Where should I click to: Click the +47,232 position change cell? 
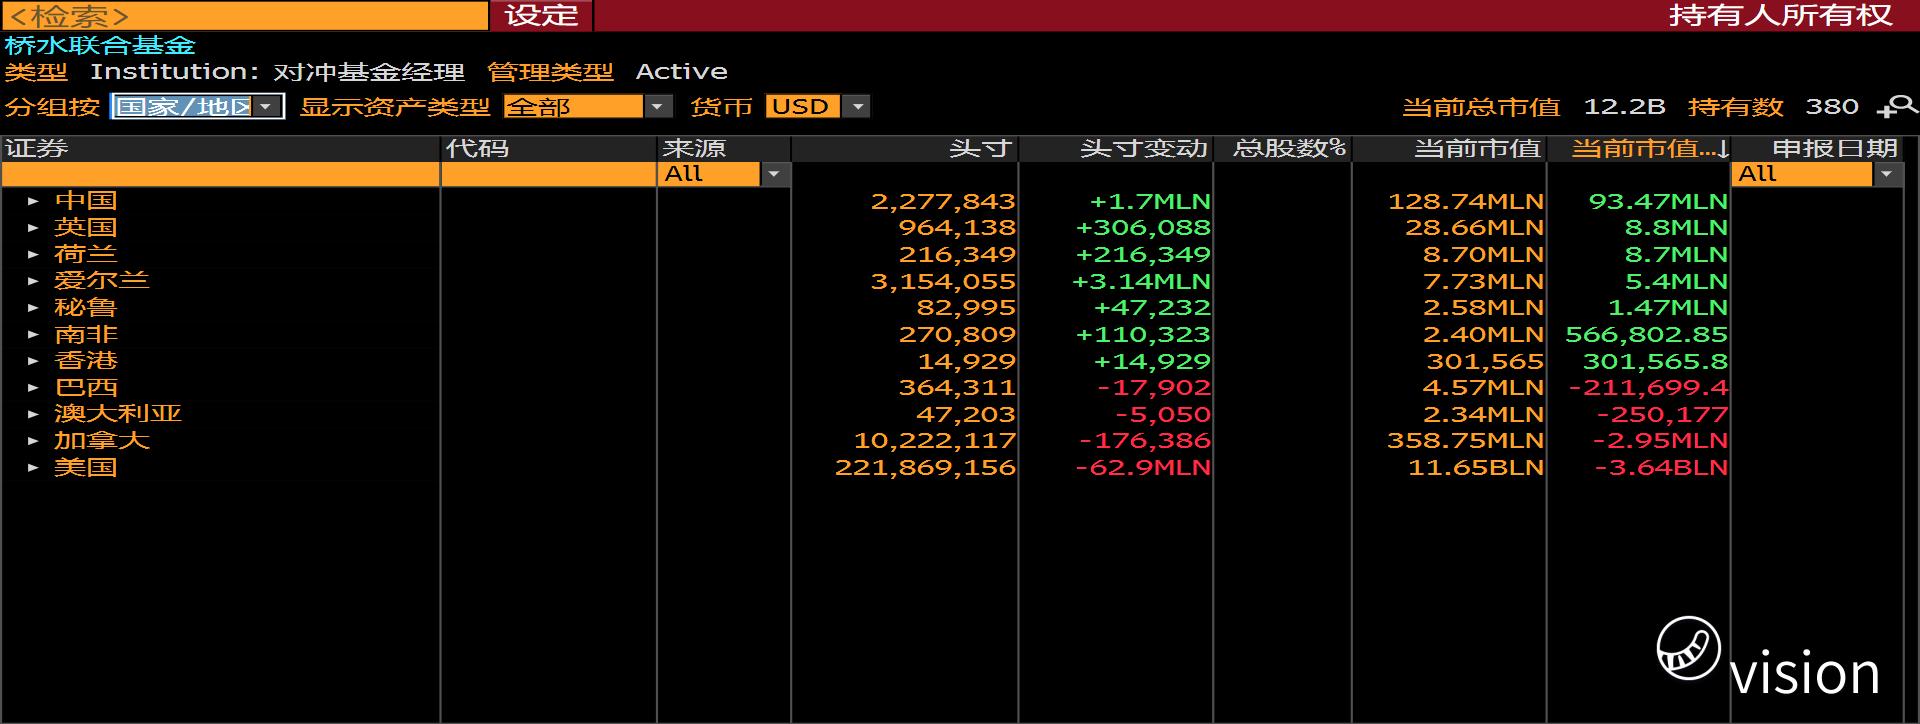pos(1152,308)
